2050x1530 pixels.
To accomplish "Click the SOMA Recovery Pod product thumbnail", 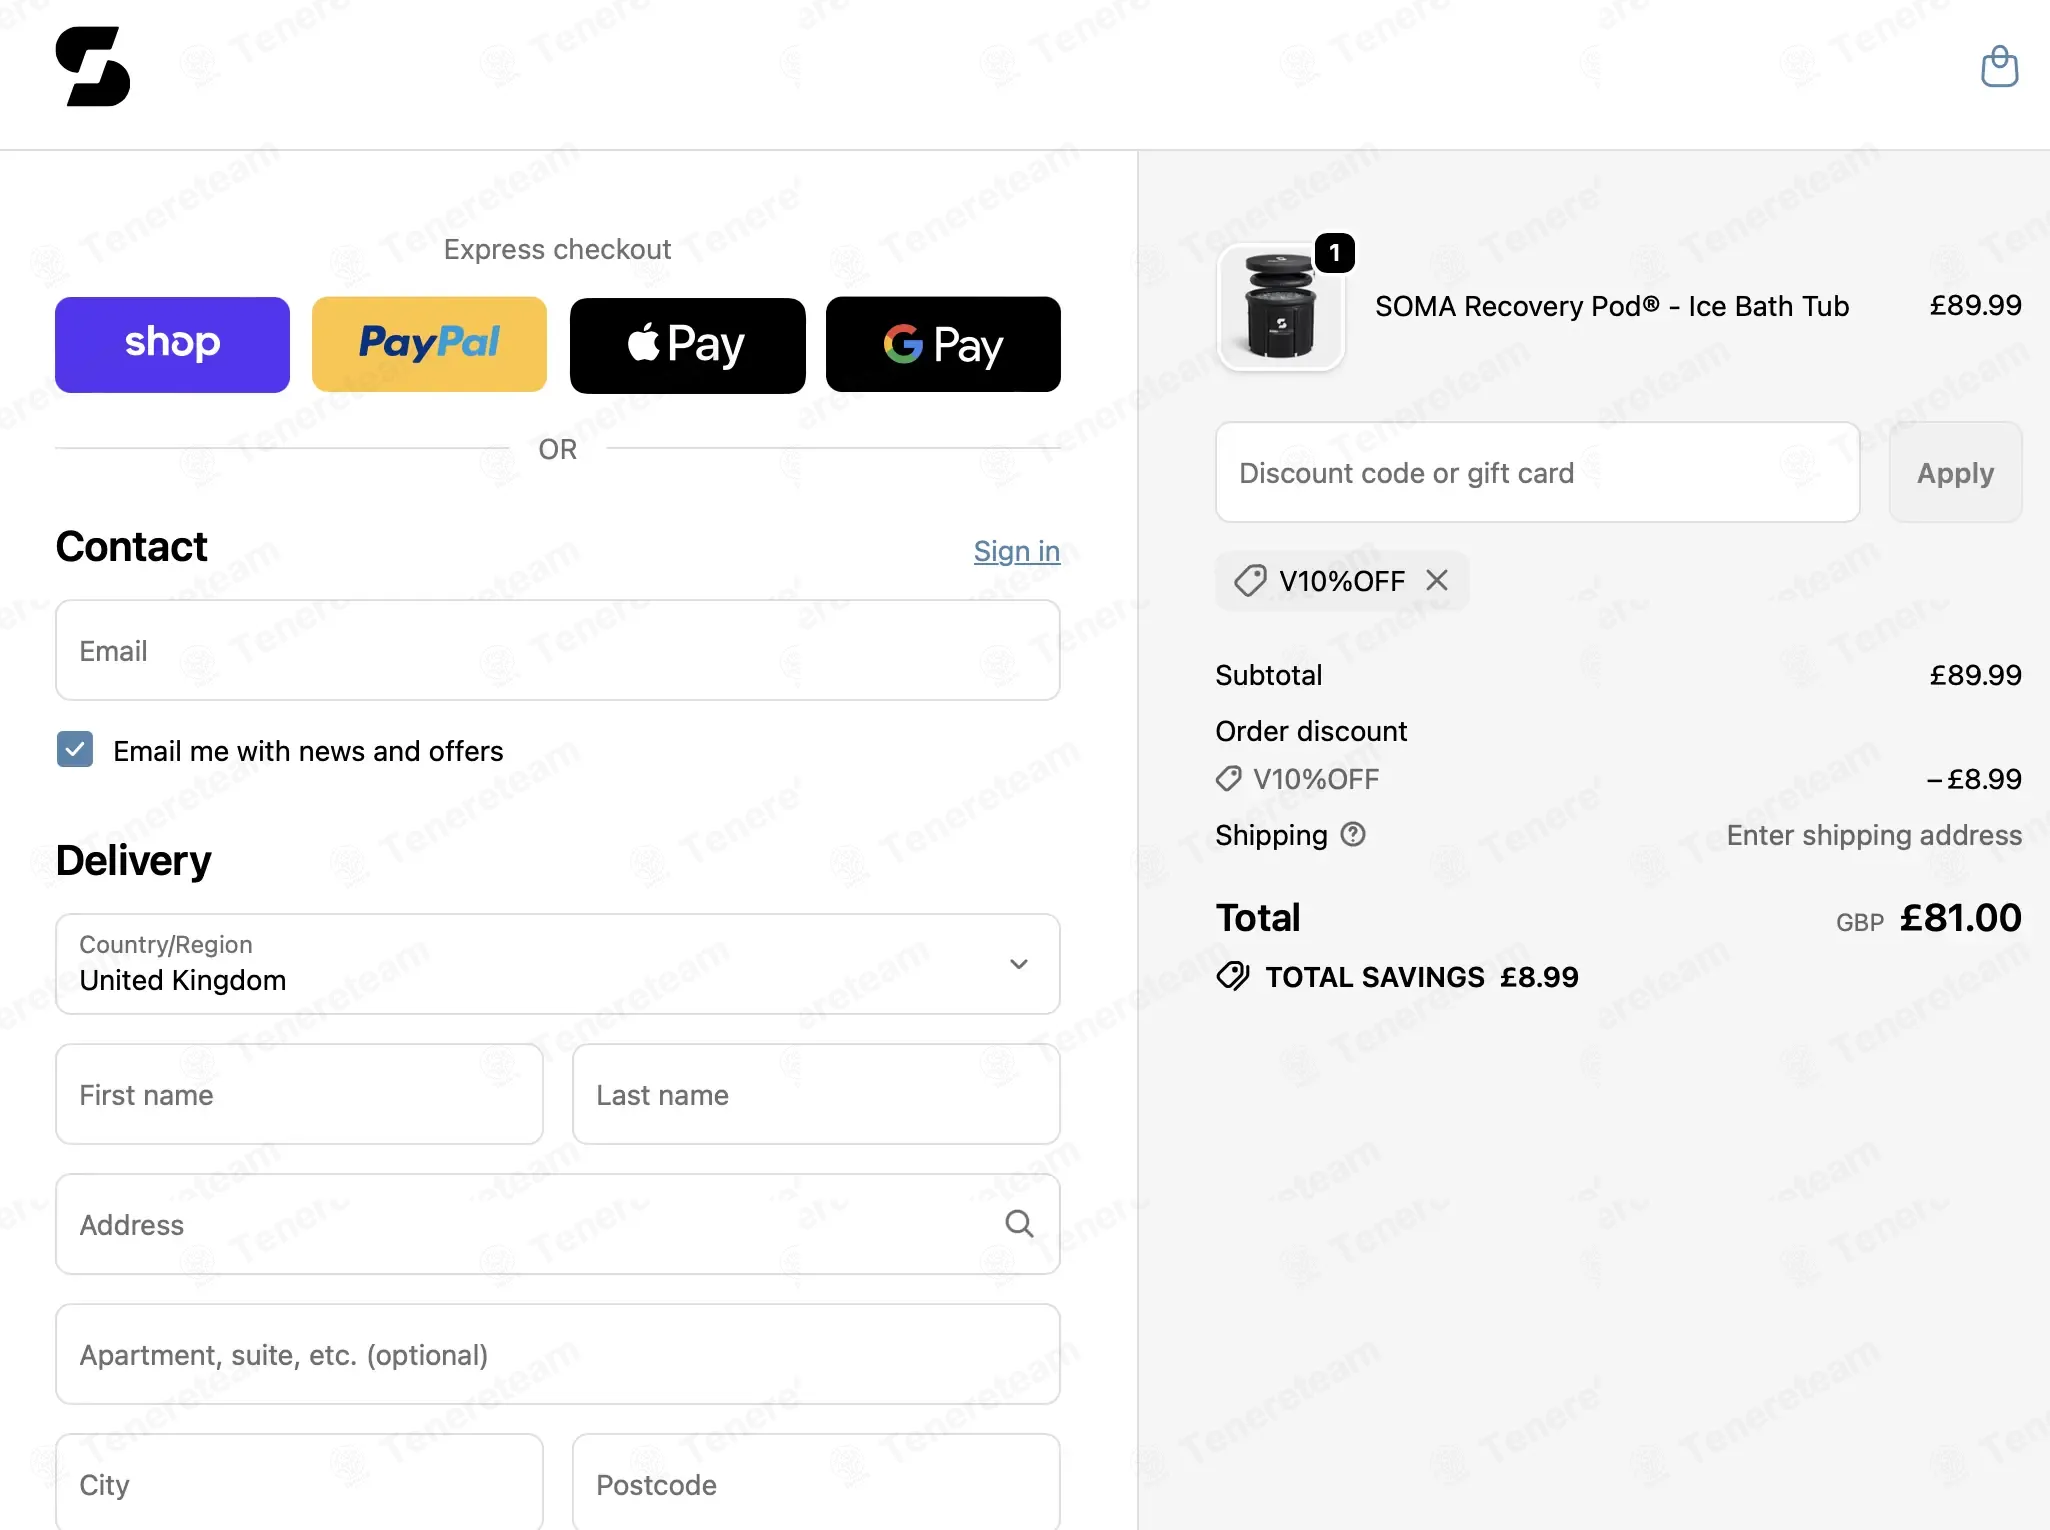I will (1281, 307).
